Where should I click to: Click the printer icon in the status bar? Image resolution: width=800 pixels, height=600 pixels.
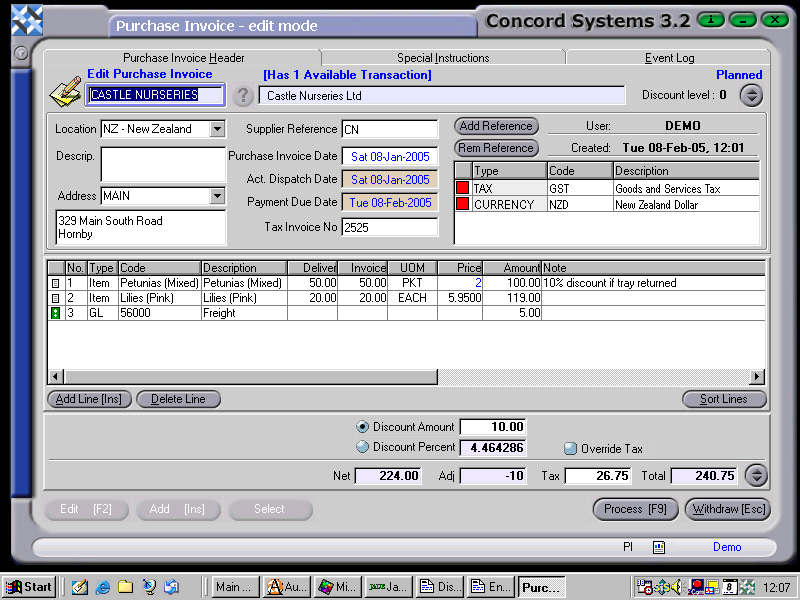(658, 546)
